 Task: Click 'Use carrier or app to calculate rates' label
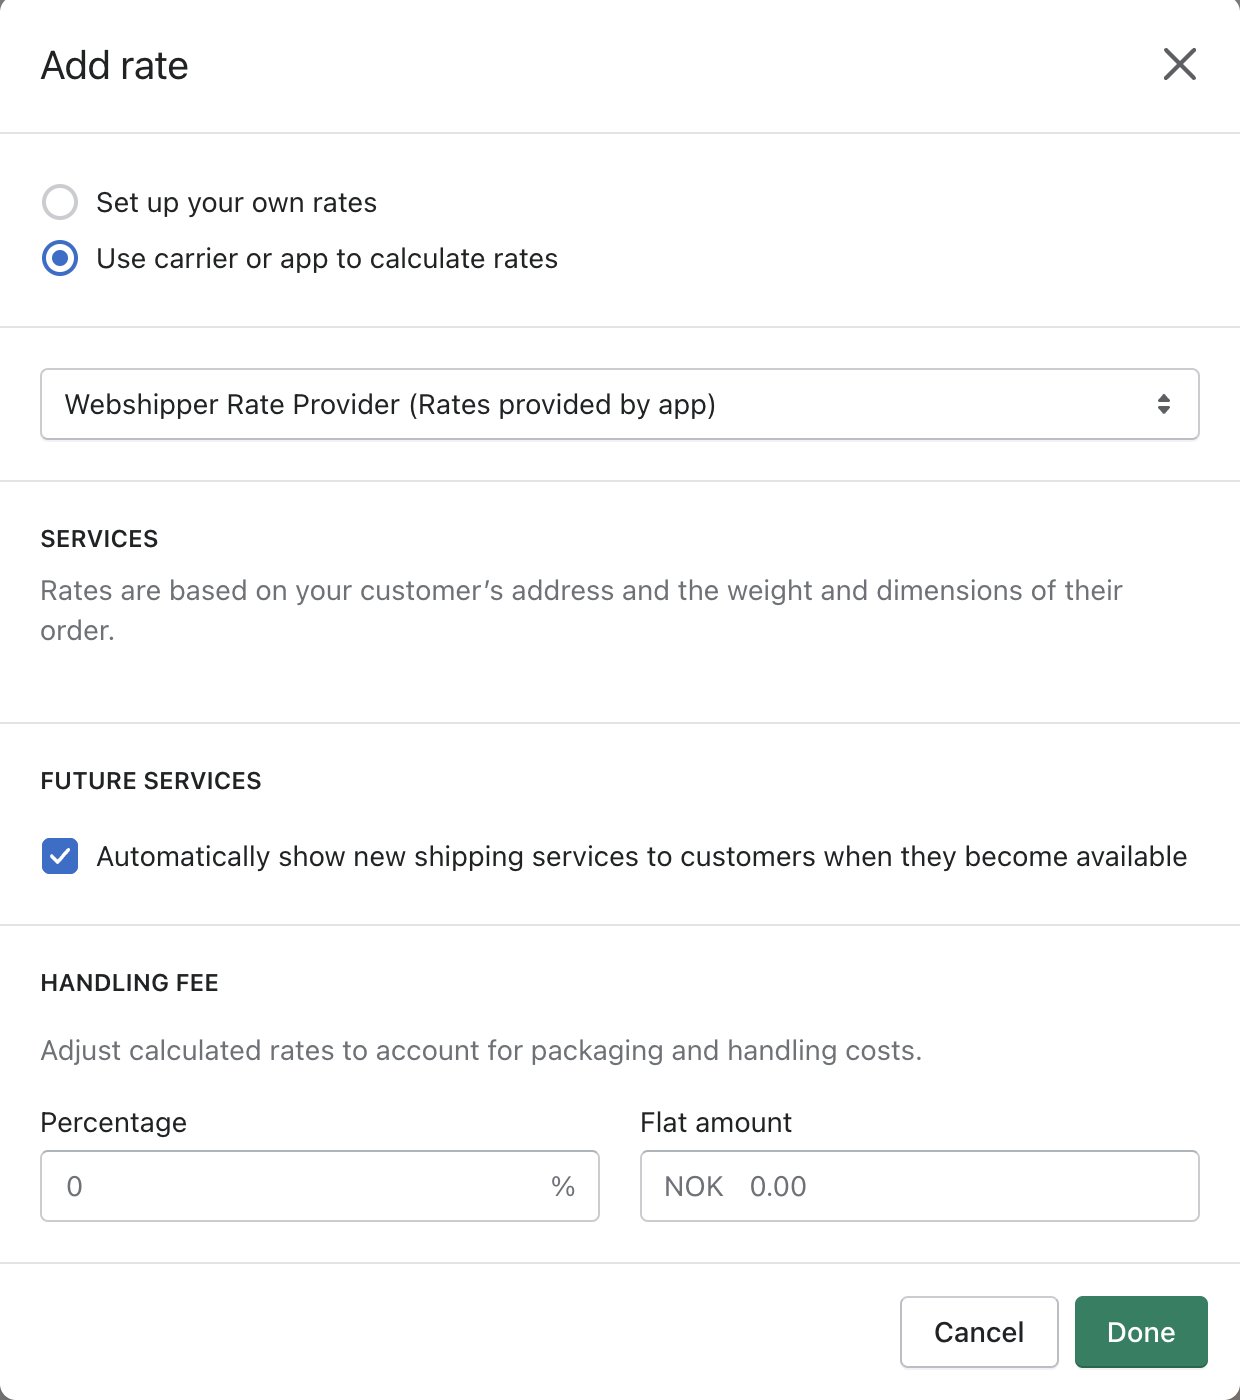coord(327,259)
